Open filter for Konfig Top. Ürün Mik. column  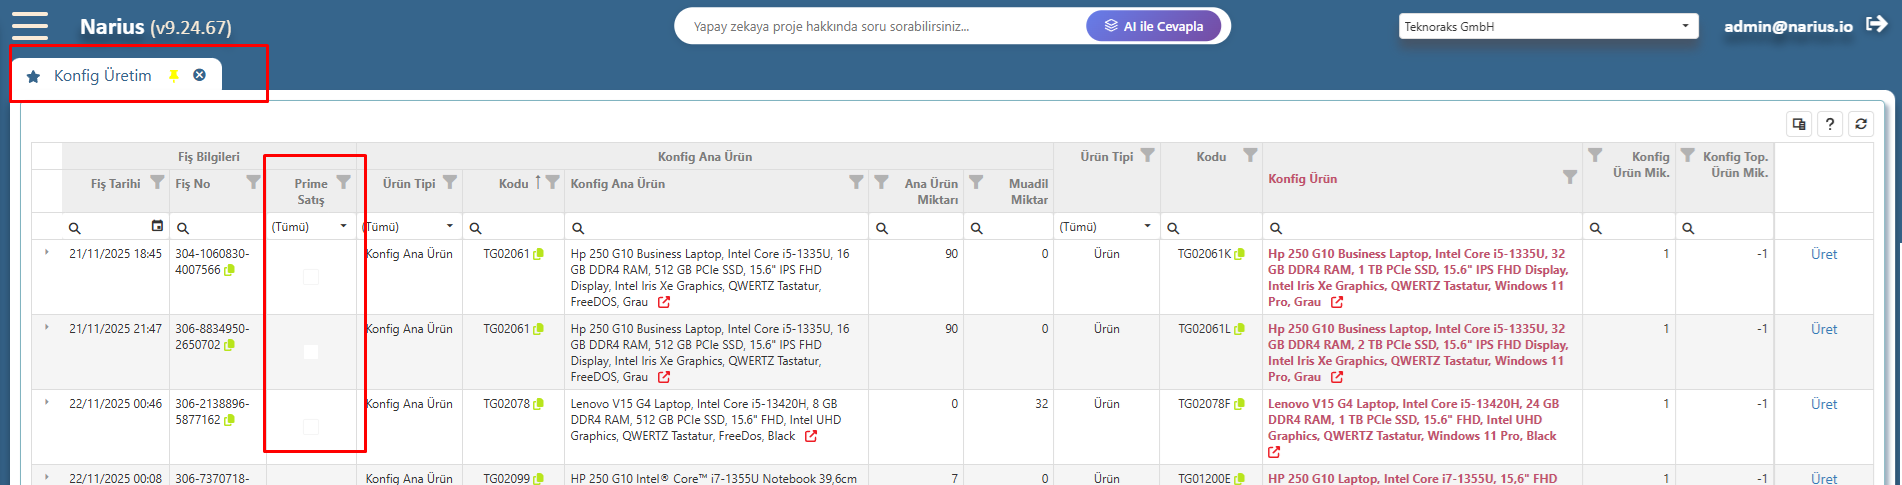1688,155
